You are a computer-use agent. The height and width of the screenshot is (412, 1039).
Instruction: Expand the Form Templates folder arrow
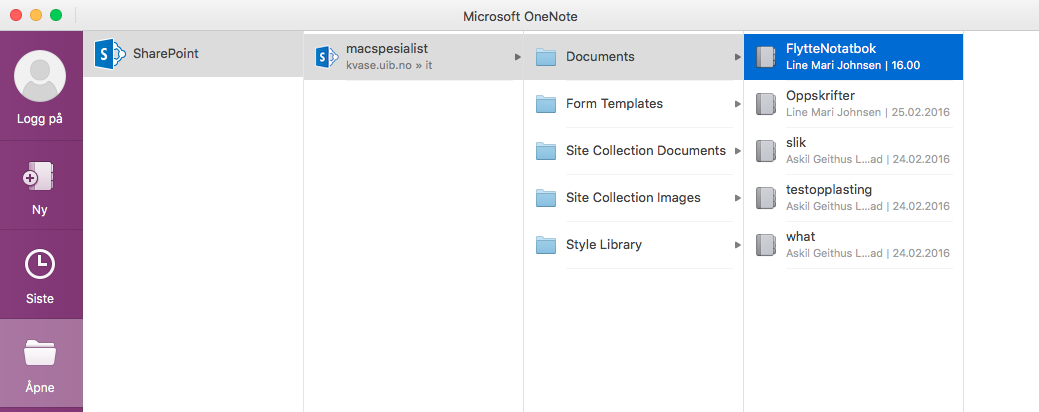pos(737,104)
